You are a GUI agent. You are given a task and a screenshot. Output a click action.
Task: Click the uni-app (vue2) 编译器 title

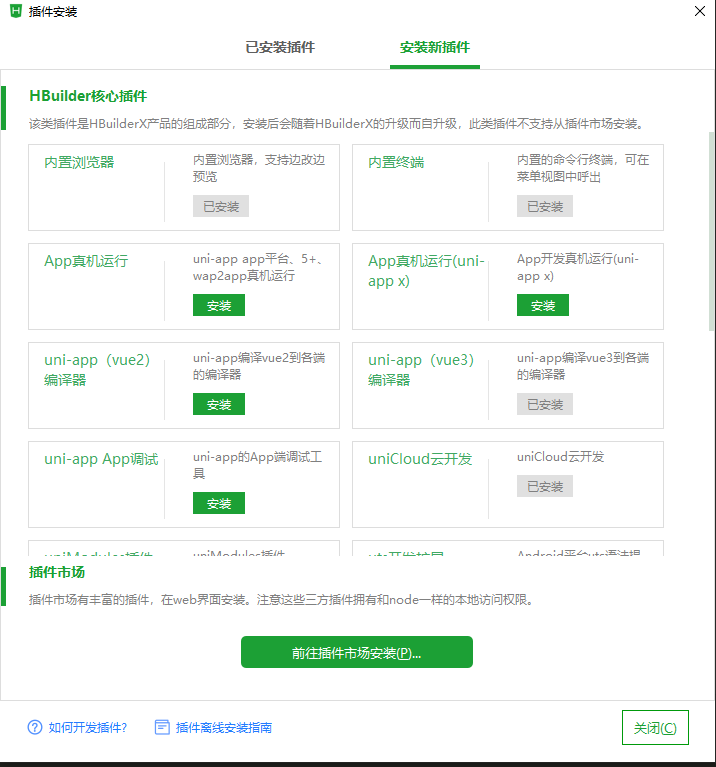[97, 369]
